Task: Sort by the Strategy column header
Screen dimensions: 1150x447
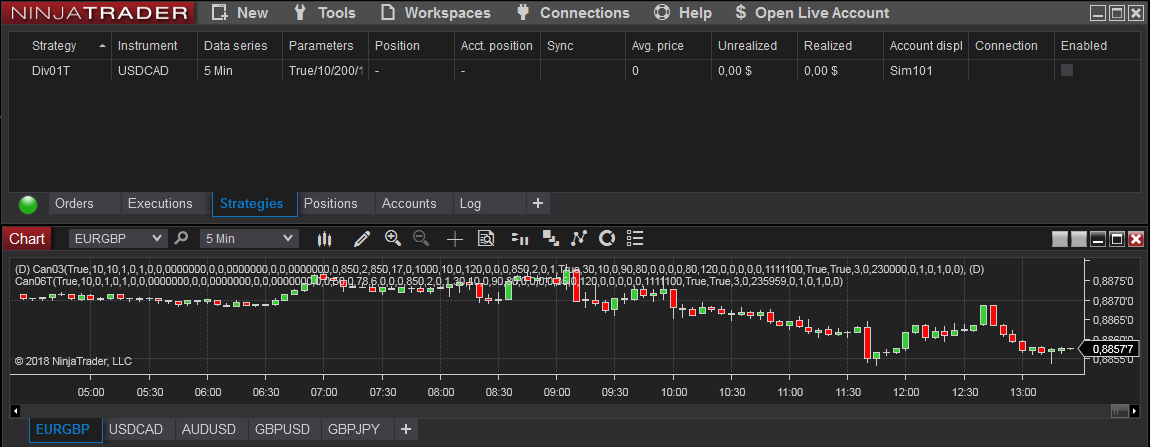Action: tap(60, 46)
